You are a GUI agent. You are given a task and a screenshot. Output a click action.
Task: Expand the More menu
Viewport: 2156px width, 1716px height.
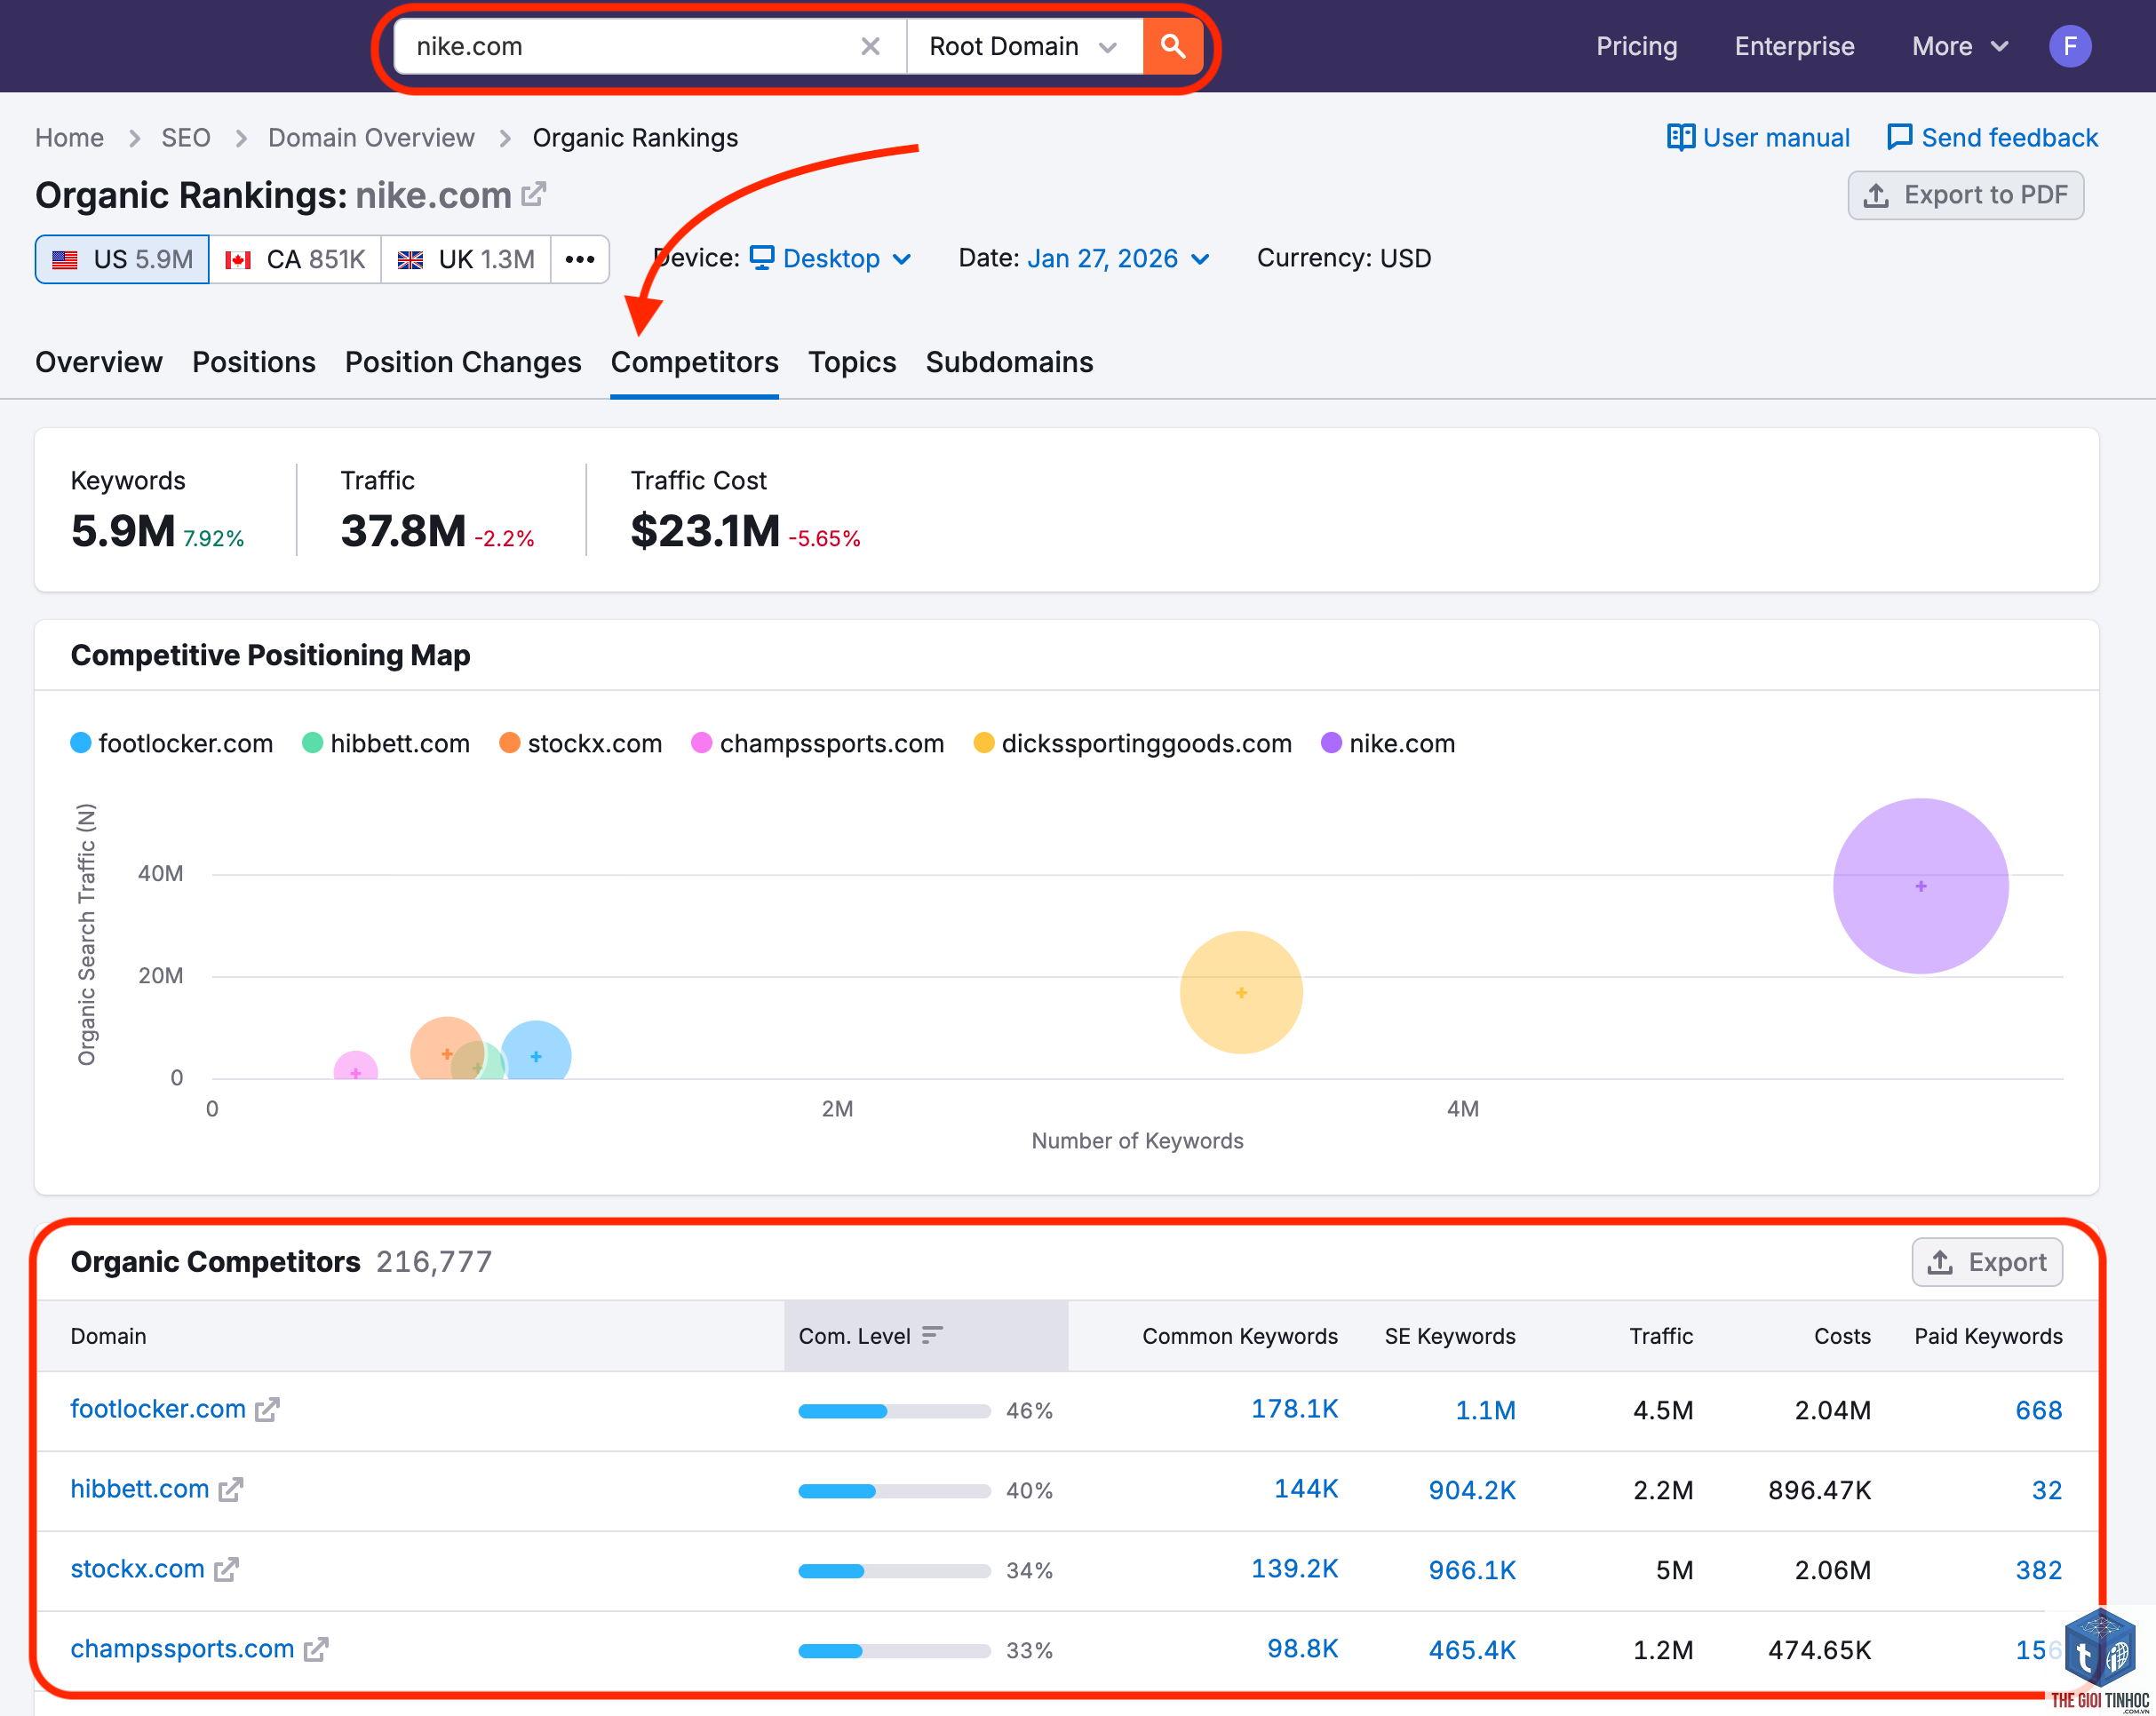tap(1959, 46)
